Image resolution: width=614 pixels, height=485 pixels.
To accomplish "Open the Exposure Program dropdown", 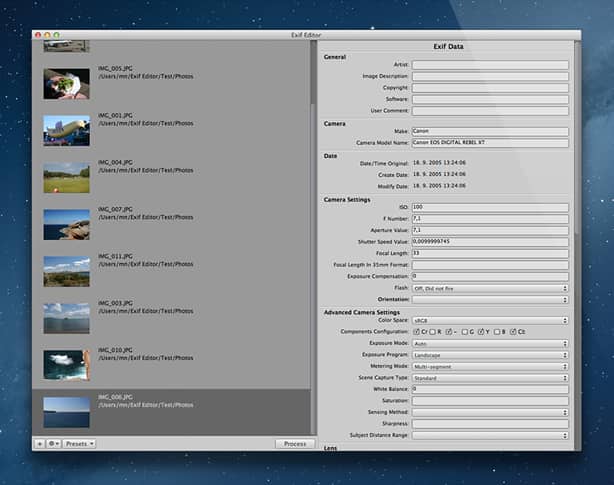I will [x=489, y=354].
